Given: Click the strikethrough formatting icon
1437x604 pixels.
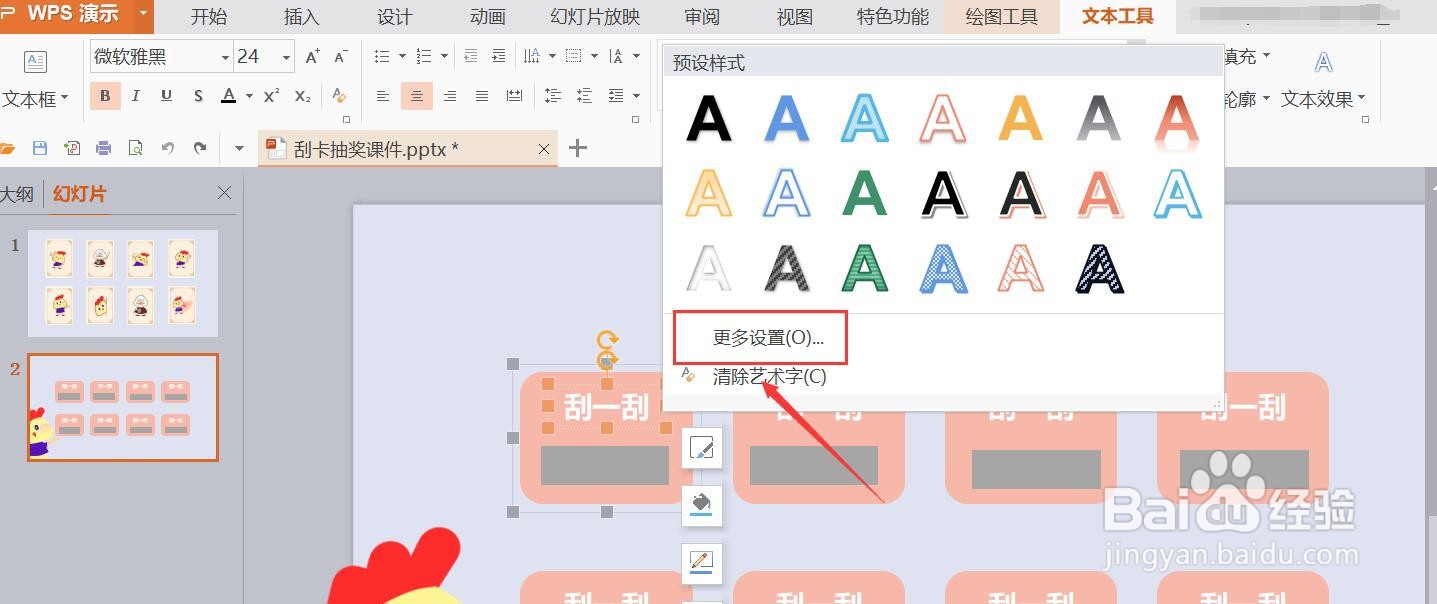Looking at the screenshot, I should click(198, 95).
